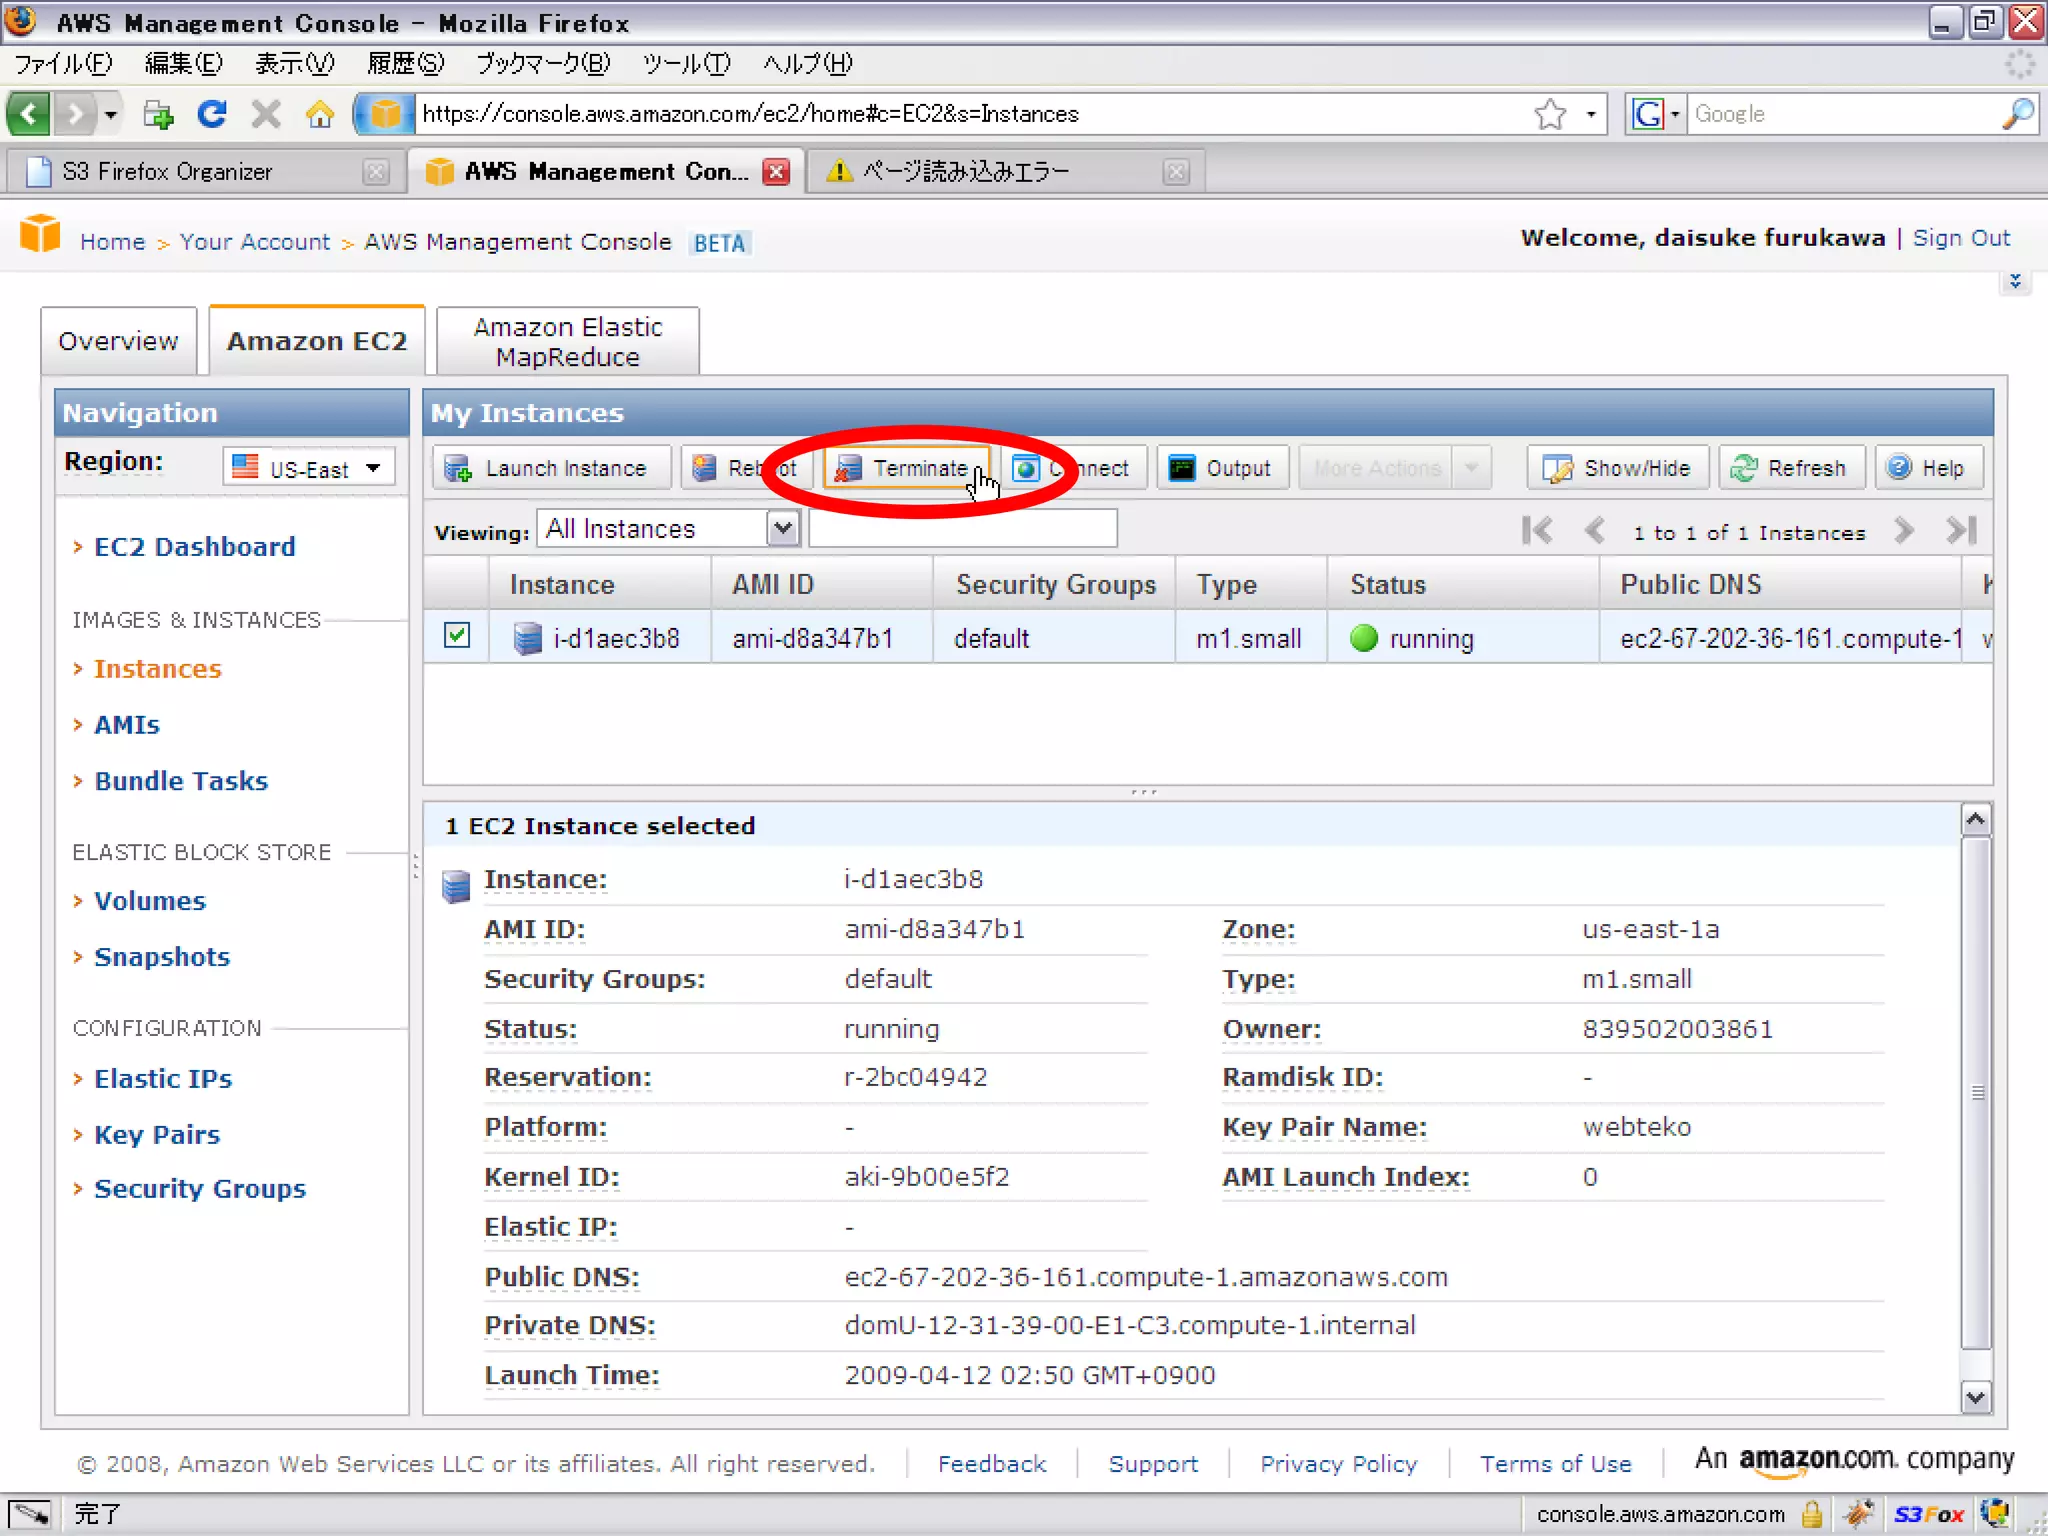
Task: Open Volumes in navigation
Action: pyautogui.click(x=150, y=901)
